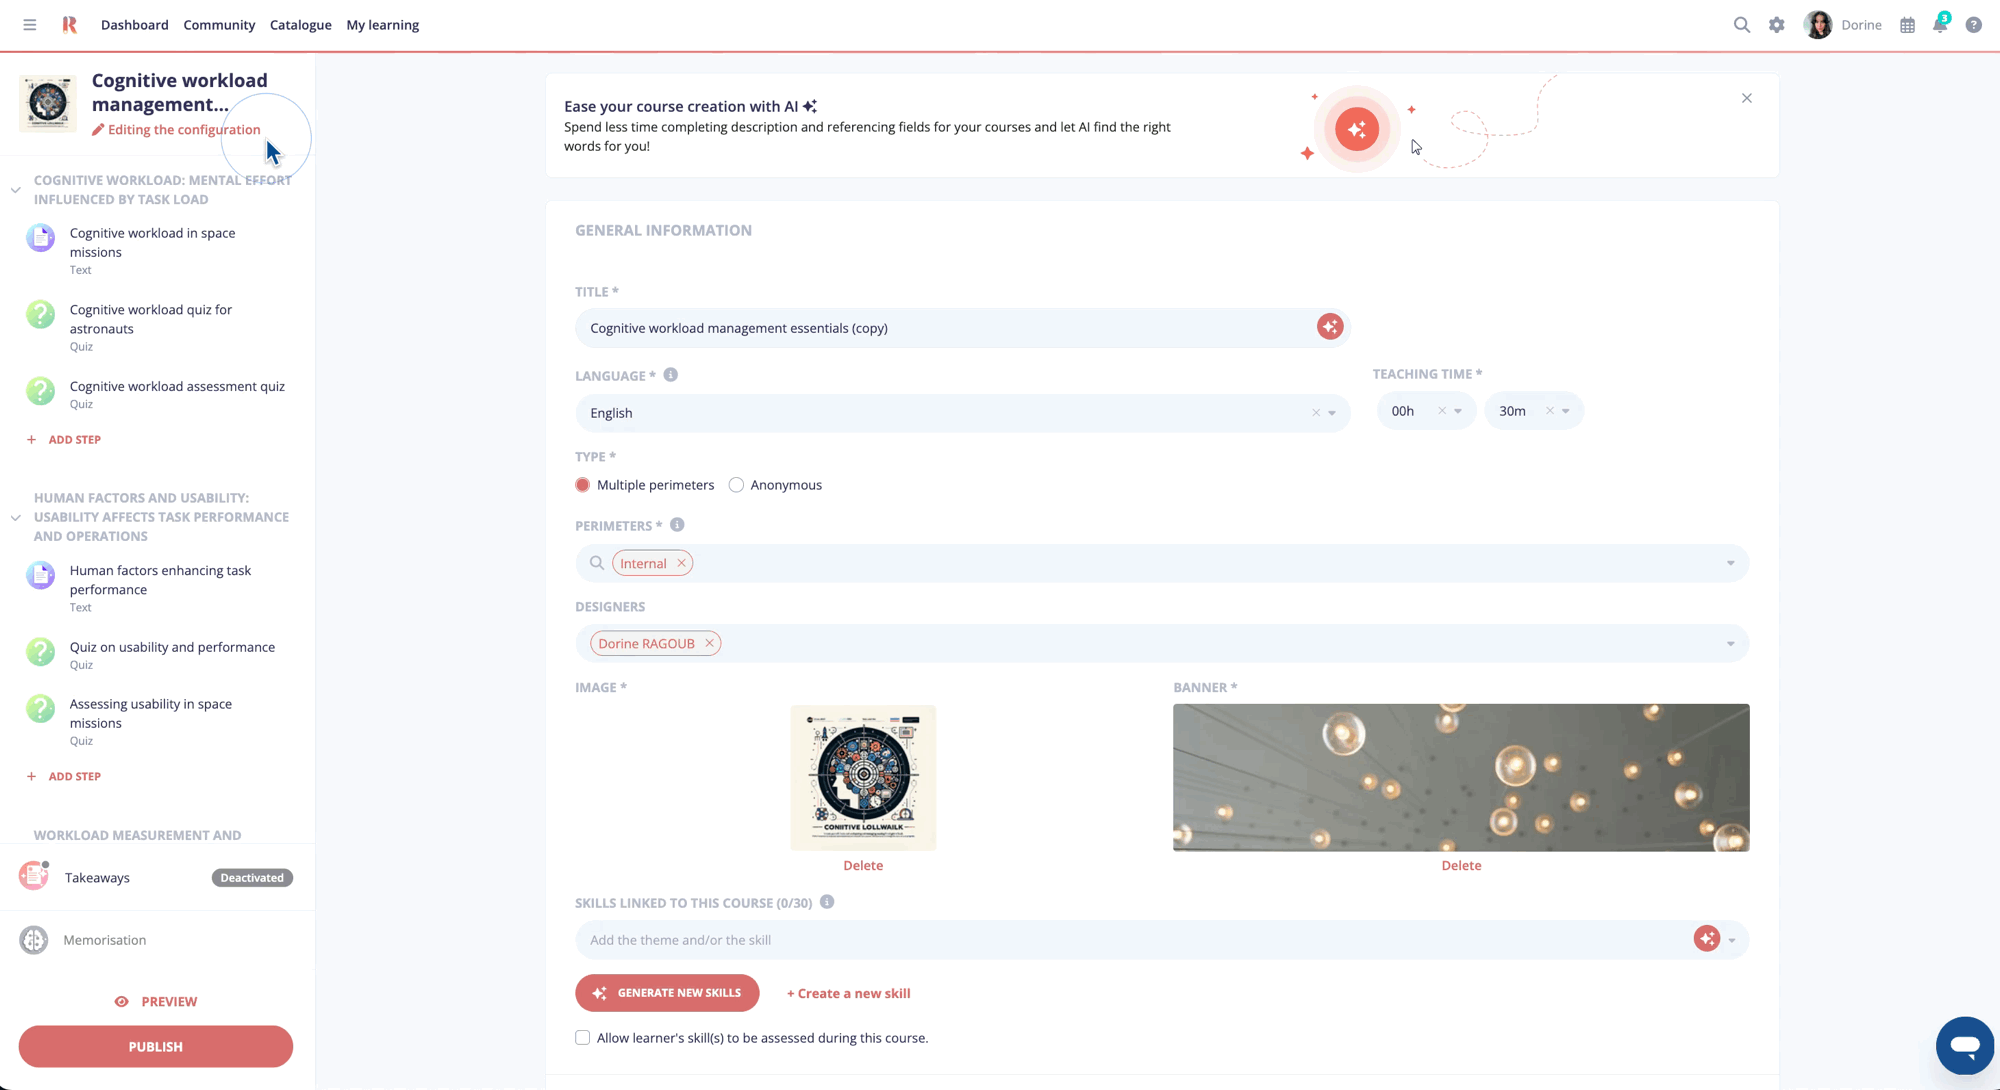Image resolution: width=2000 pixels, height=1090 pixels.
Task: Click the Publish button
Action: 156,1046
